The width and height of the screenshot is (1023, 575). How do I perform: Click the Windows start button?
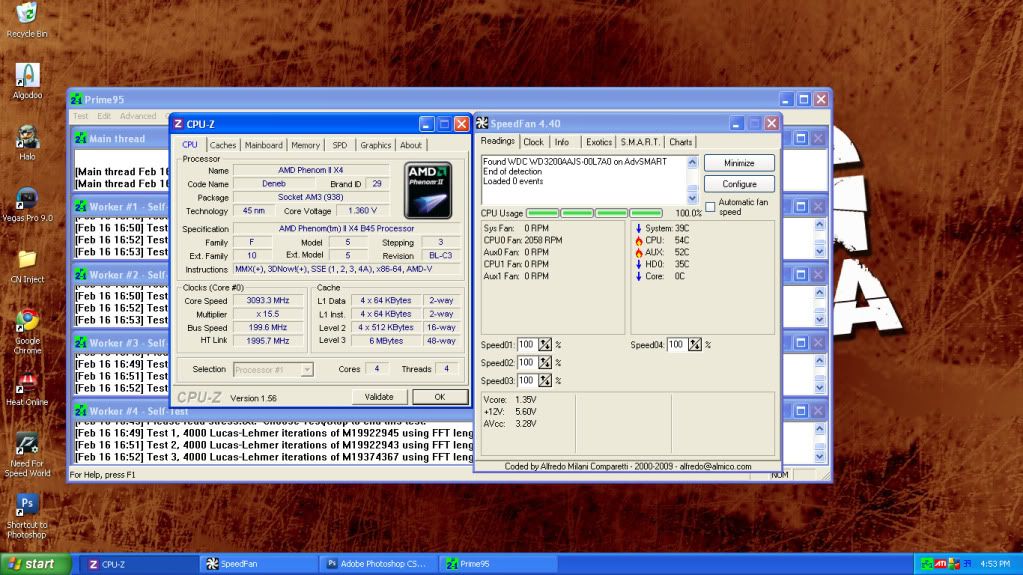click(35, 564)
